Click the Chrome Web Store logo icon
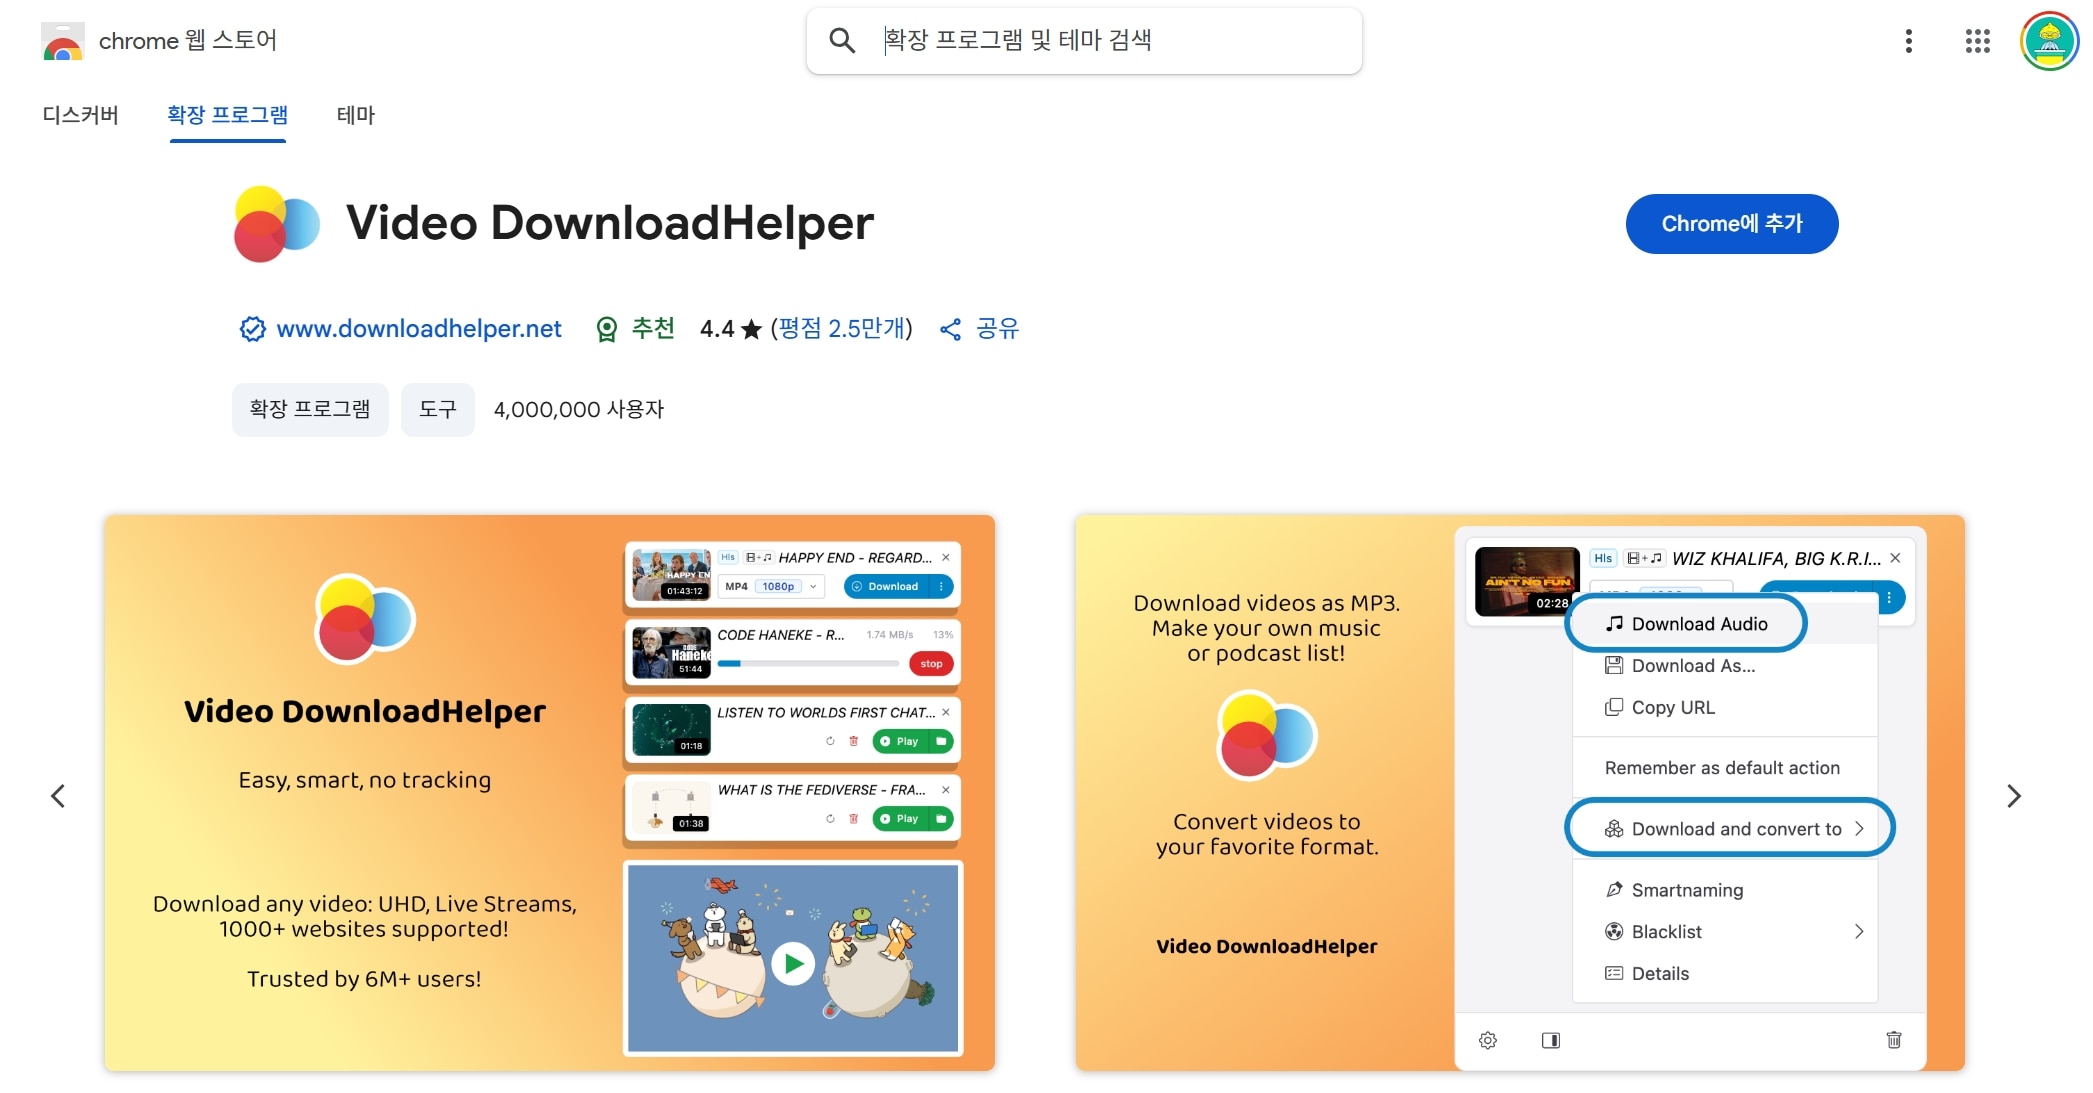The height and width of the screenshot is (1093, 2093). 62,41
